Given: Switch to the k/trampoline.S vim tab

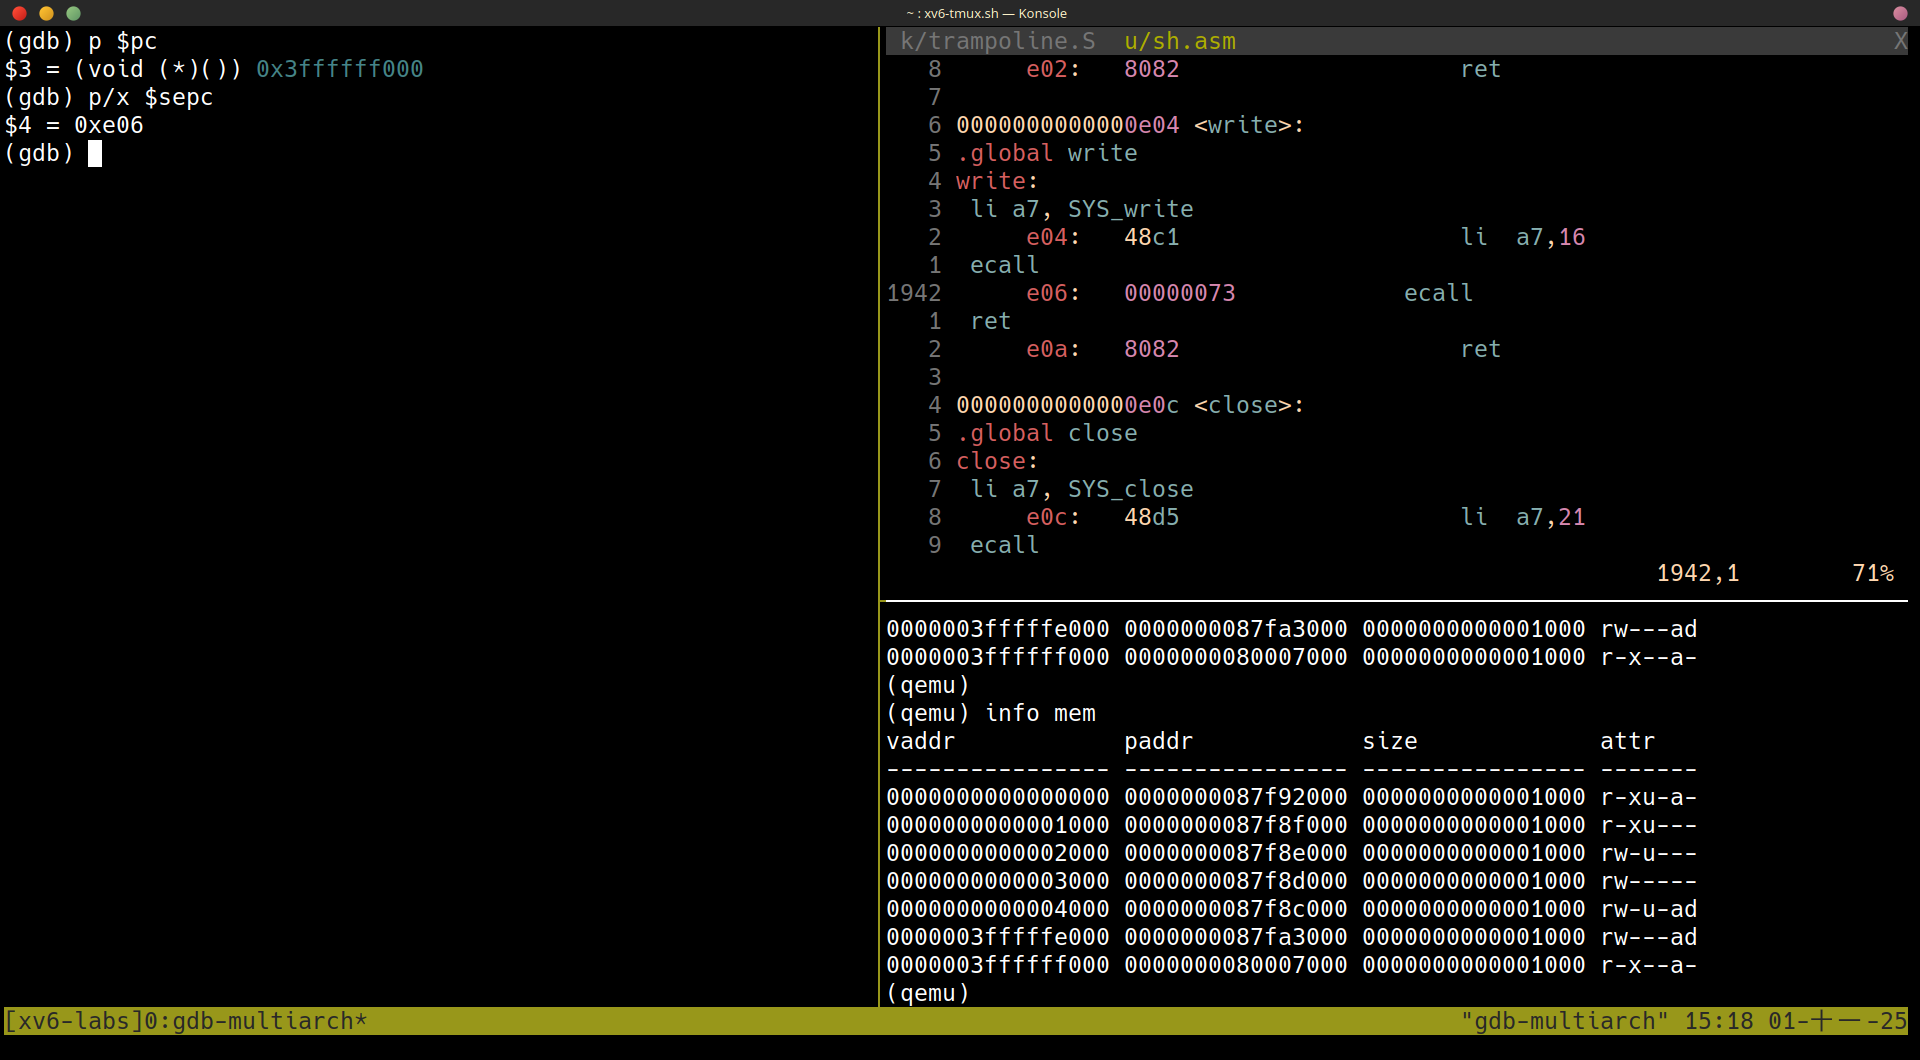Looking at the screenshot, I should point(997,41).
